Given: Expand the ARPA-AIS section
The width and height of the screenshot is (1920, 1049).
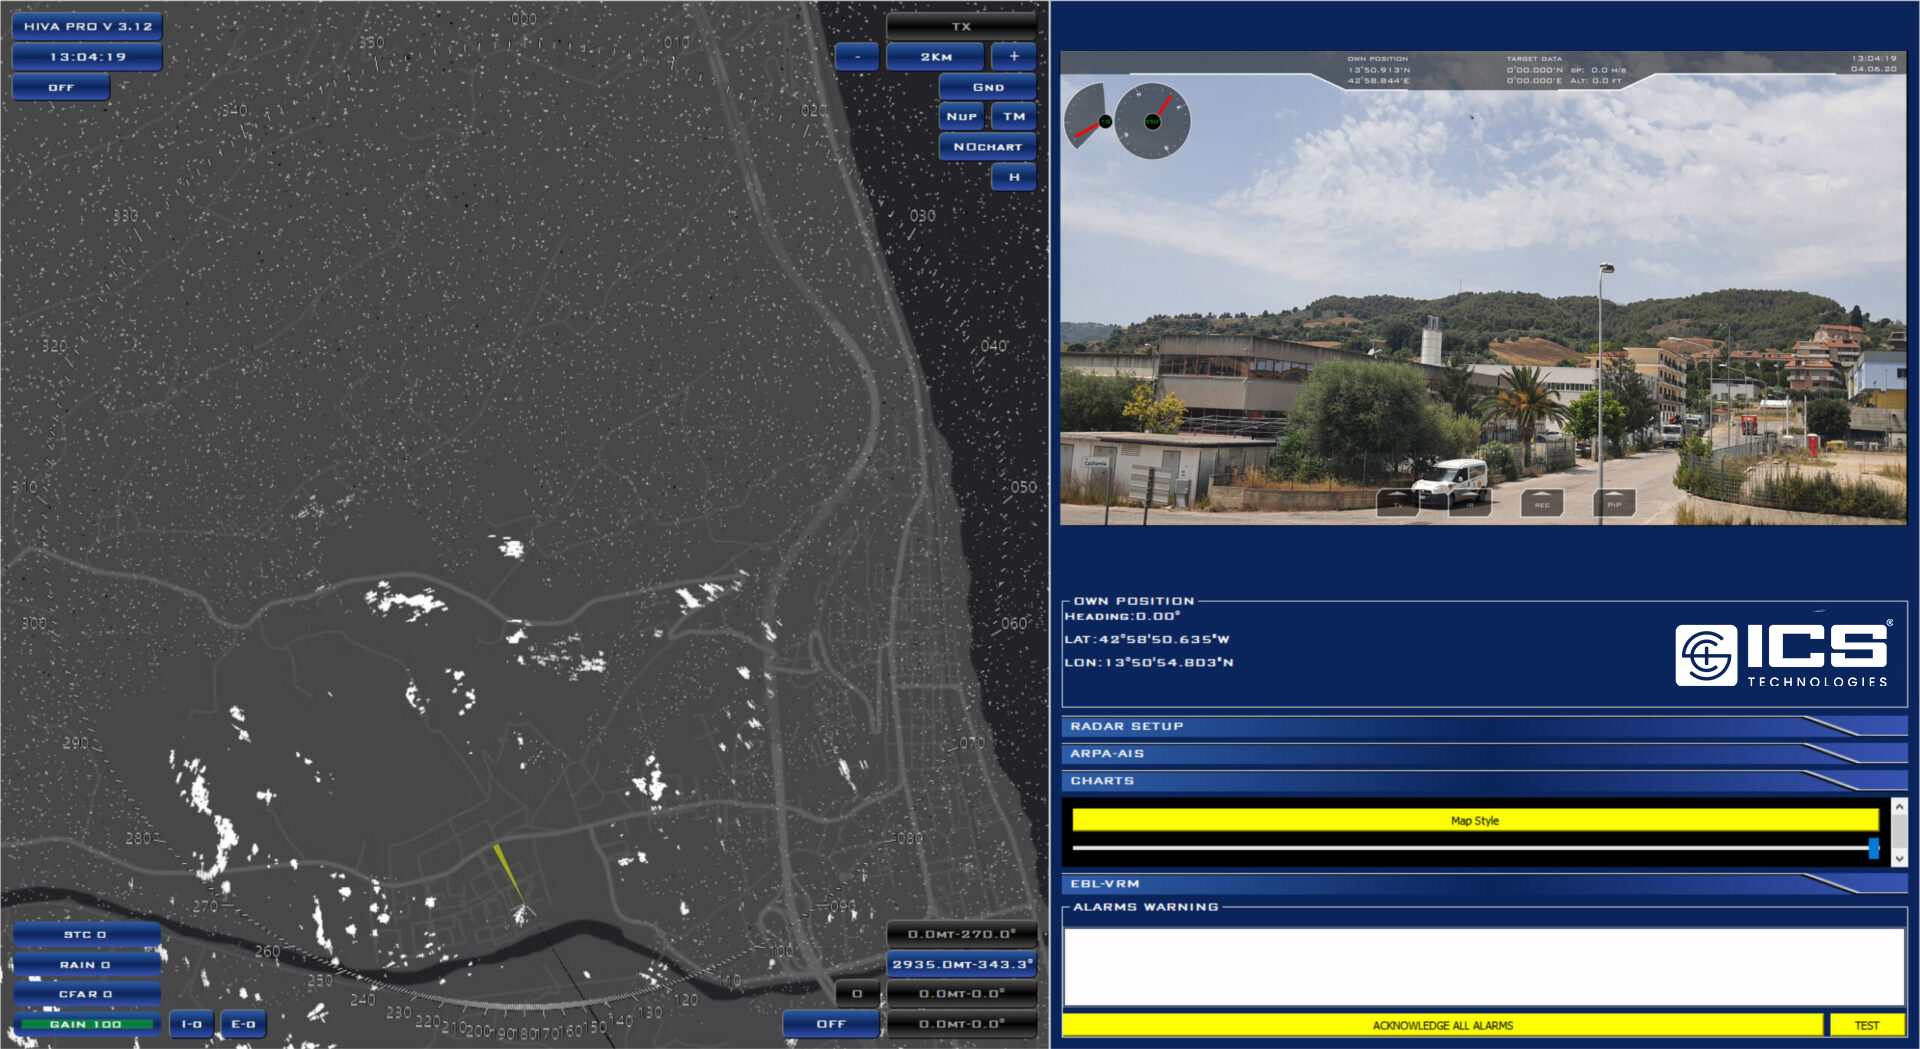Looking at the screenshot, I should pyautogui.click(x=1484, y=753).
